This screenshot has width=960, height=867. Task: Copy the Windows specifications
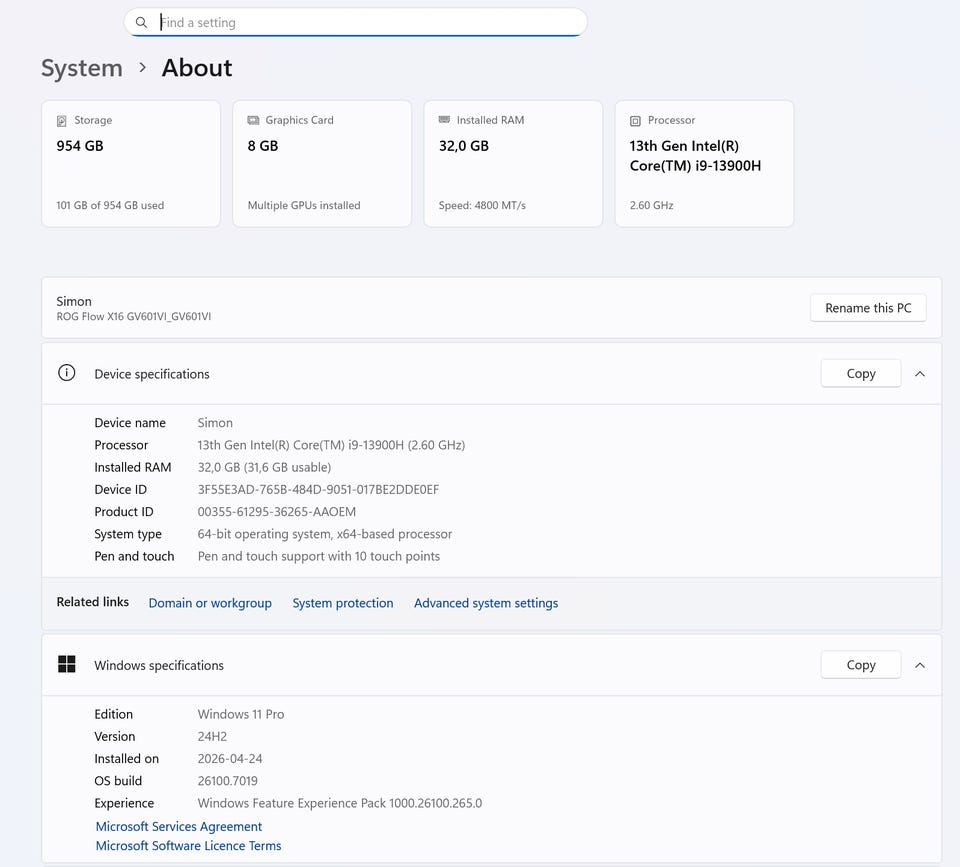[860, 665]
